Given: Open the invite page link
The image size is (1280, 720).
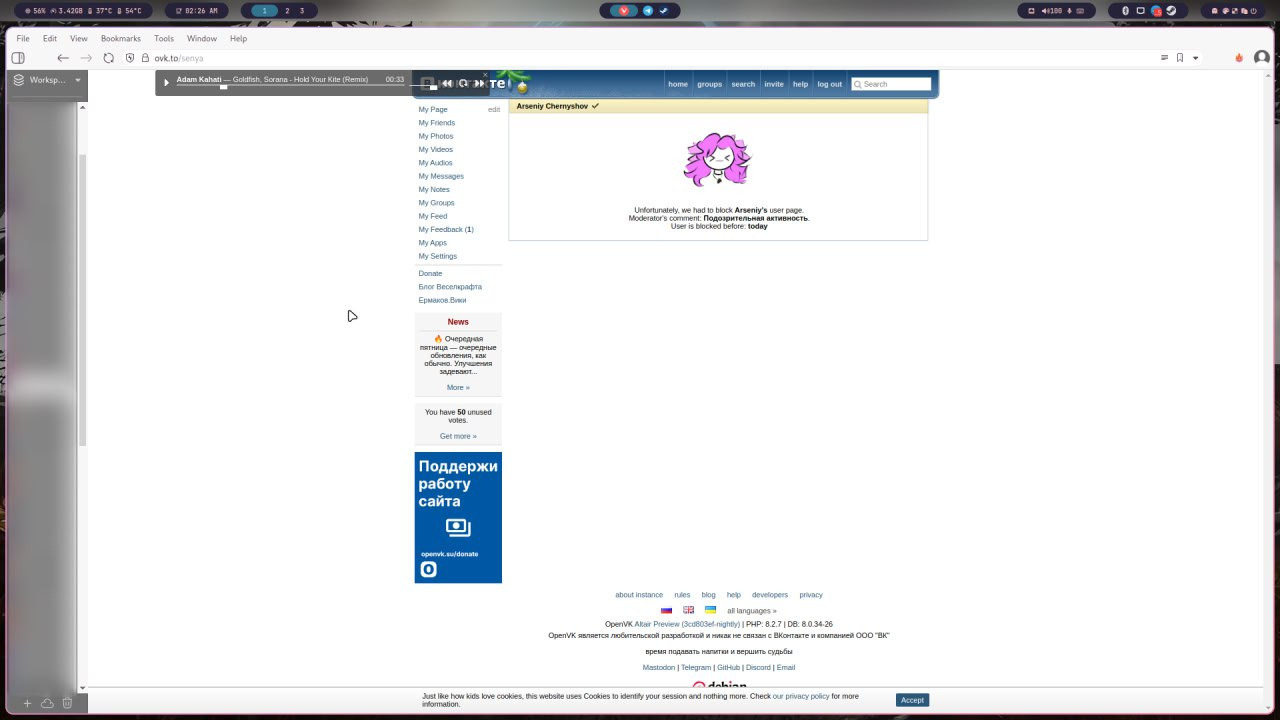Looking at the screenshot, I should point(774,84).
